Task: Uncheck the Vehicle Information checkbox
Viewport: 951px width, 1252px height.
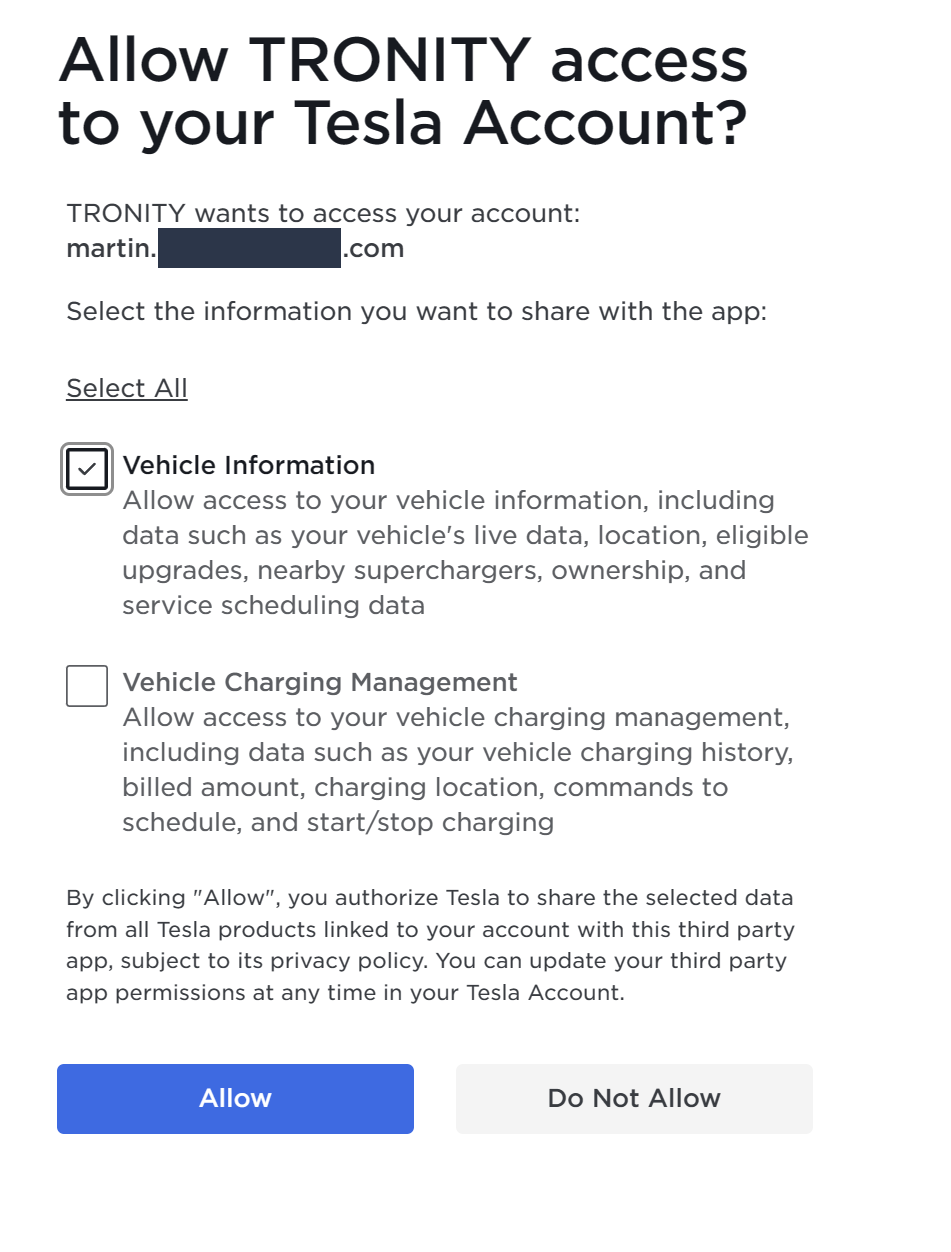Action: pyautogui.click(x=87, y=469)
